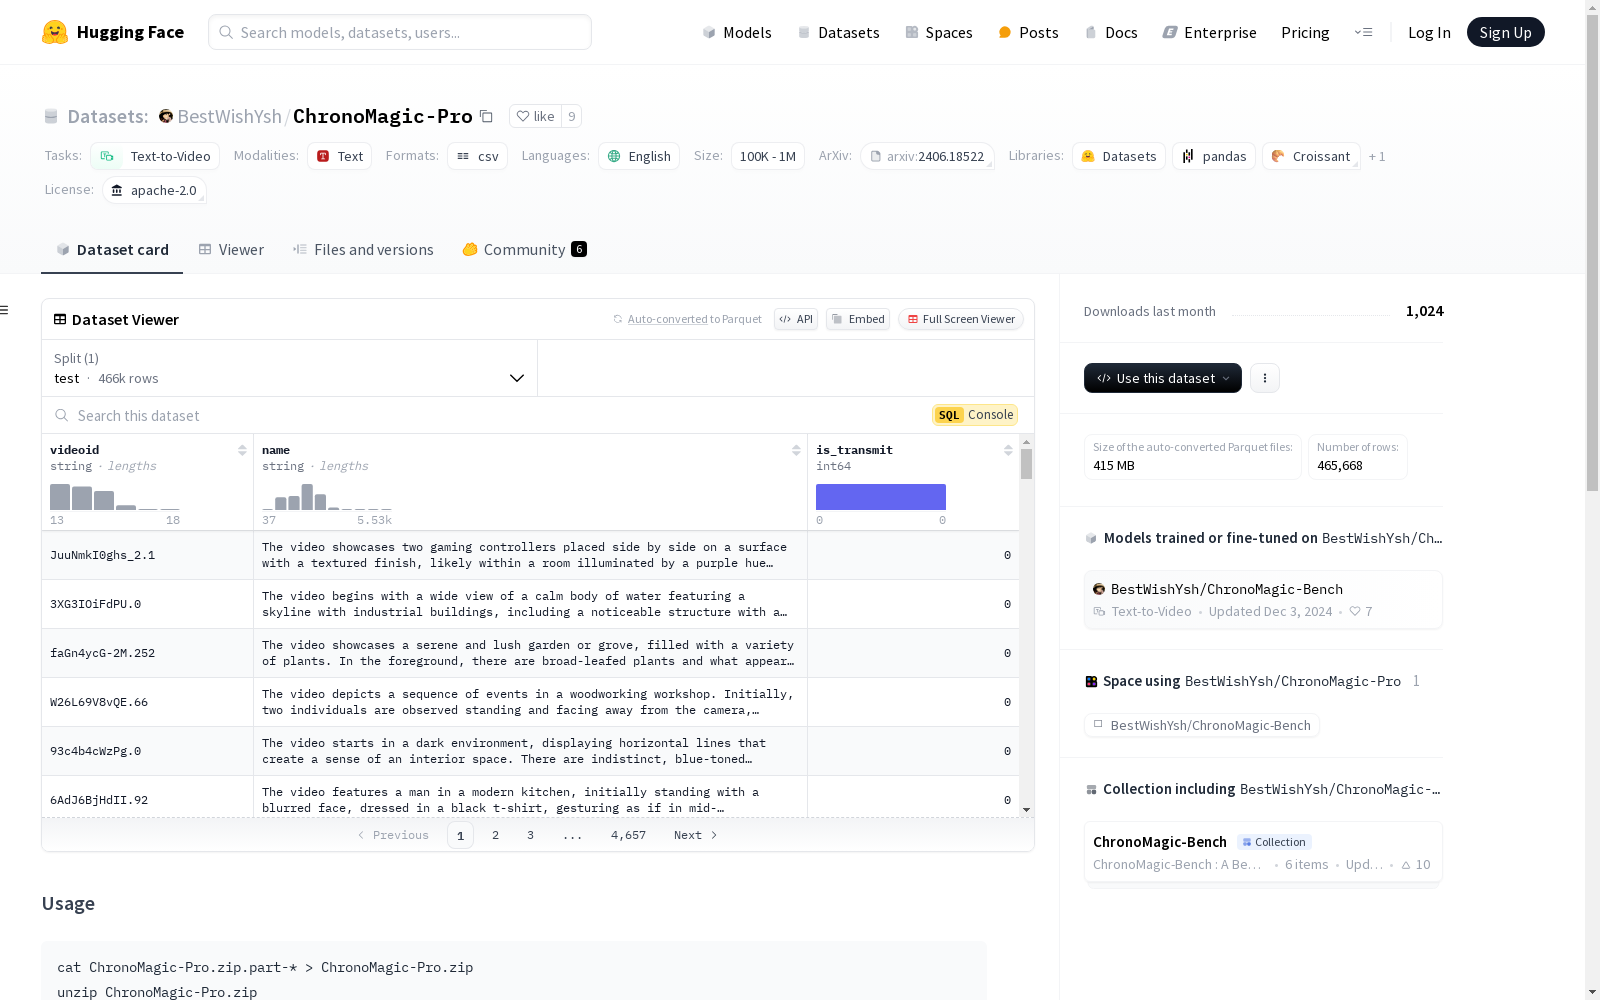This screenshot has height=1000, width=1600.
Task: Click the Sign Up button
Action: [1505, 32]
